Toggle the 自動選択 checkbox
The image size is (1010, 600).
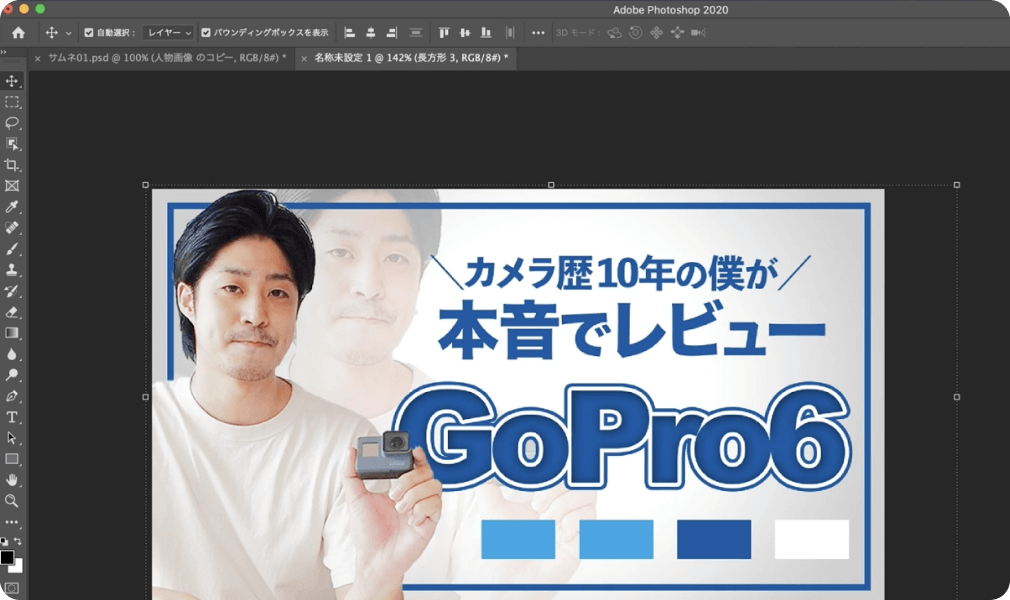pos(89,33)
